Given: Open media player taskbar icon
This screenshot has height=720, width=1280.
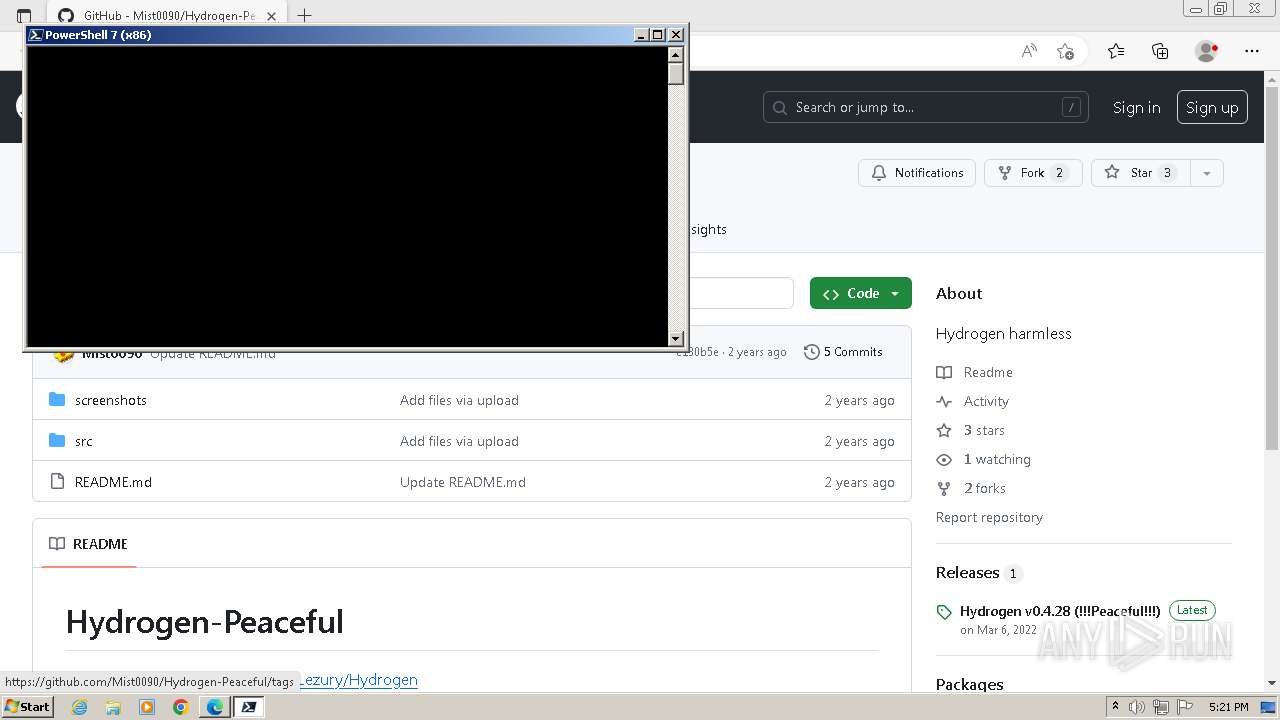Looking at the screenshot, I should (x=147, y=707).
